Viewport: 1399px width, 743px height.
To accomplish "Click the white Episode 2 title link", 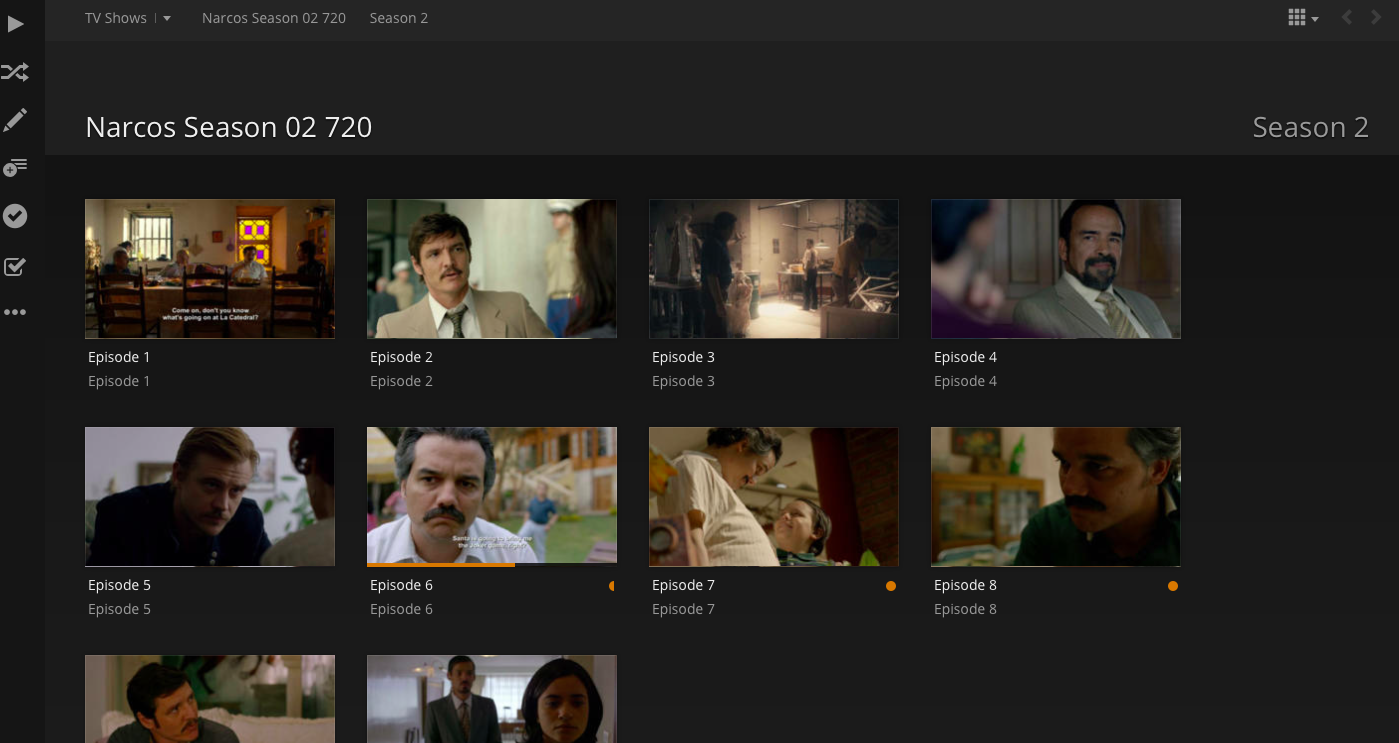I will click(401, 357).
